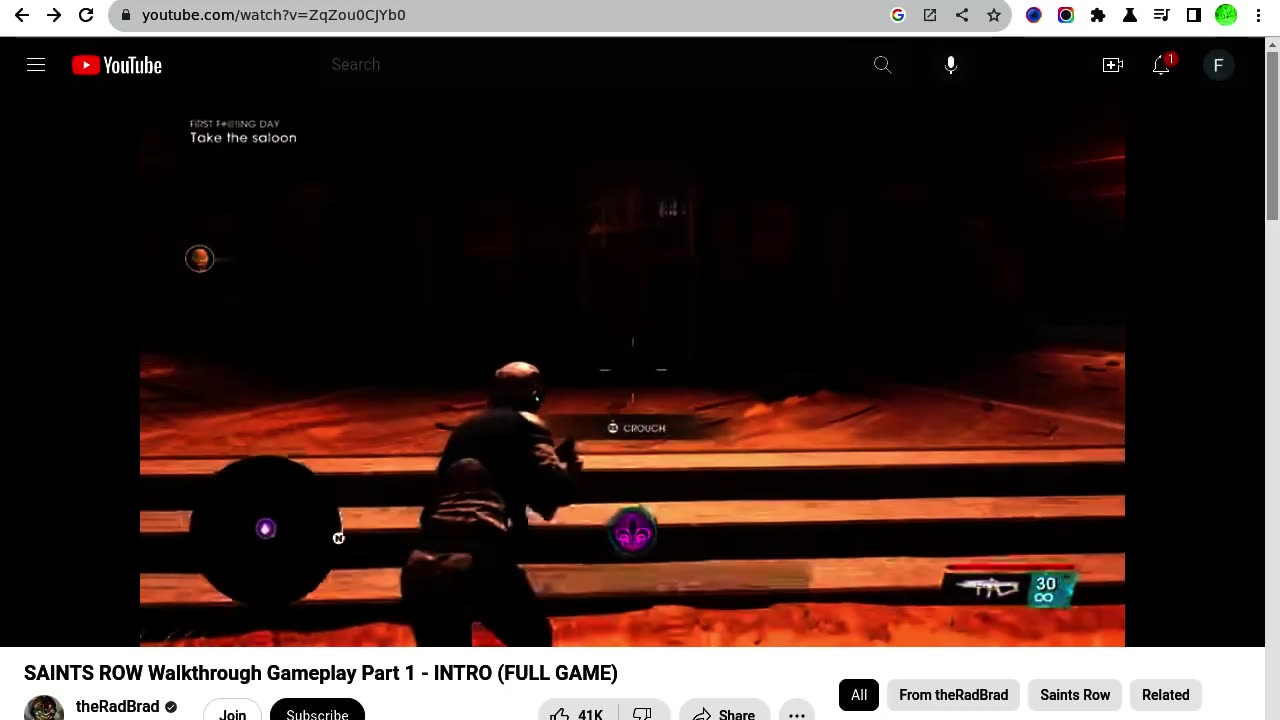Select the Related filter chip
Viewport: 1280px width, 720px height.
pos(1166,695)
